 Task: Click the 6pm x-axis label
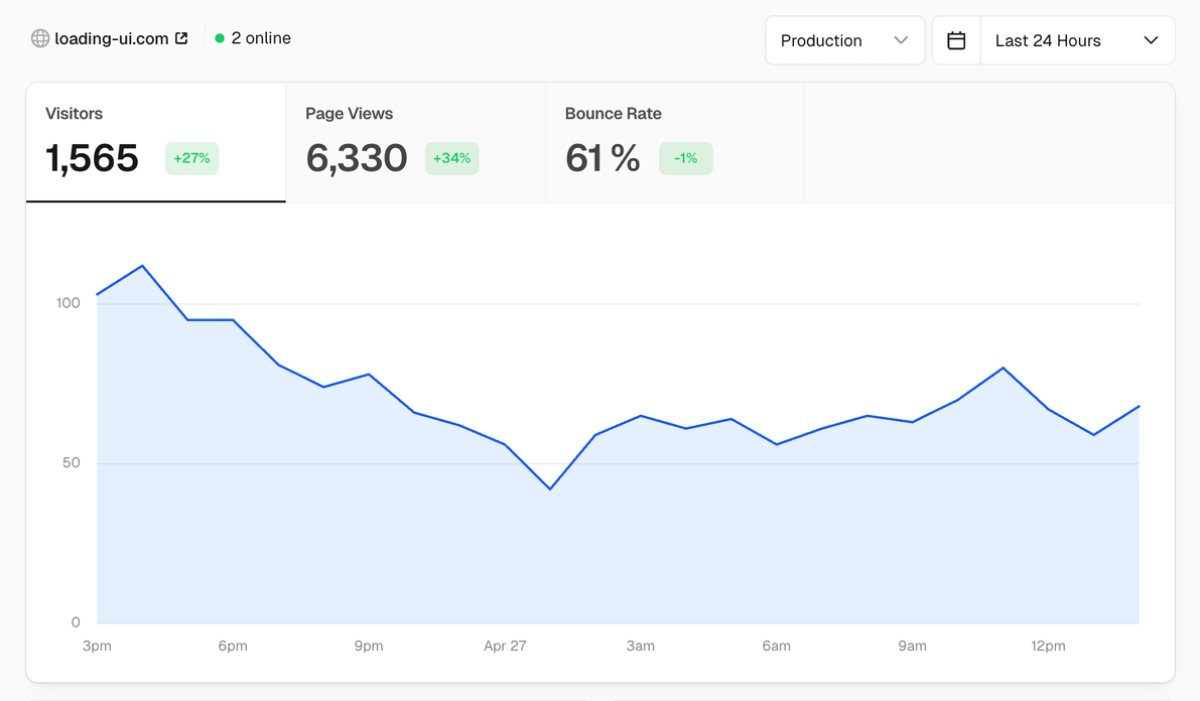[233, 646]
